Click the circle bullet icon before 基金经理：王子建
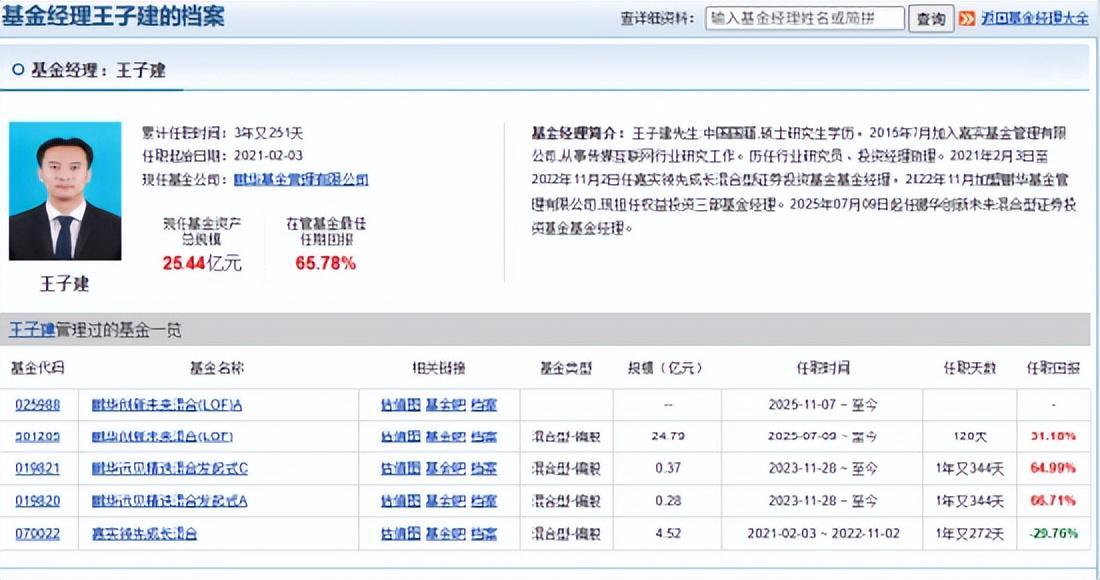 click(17, 71)
